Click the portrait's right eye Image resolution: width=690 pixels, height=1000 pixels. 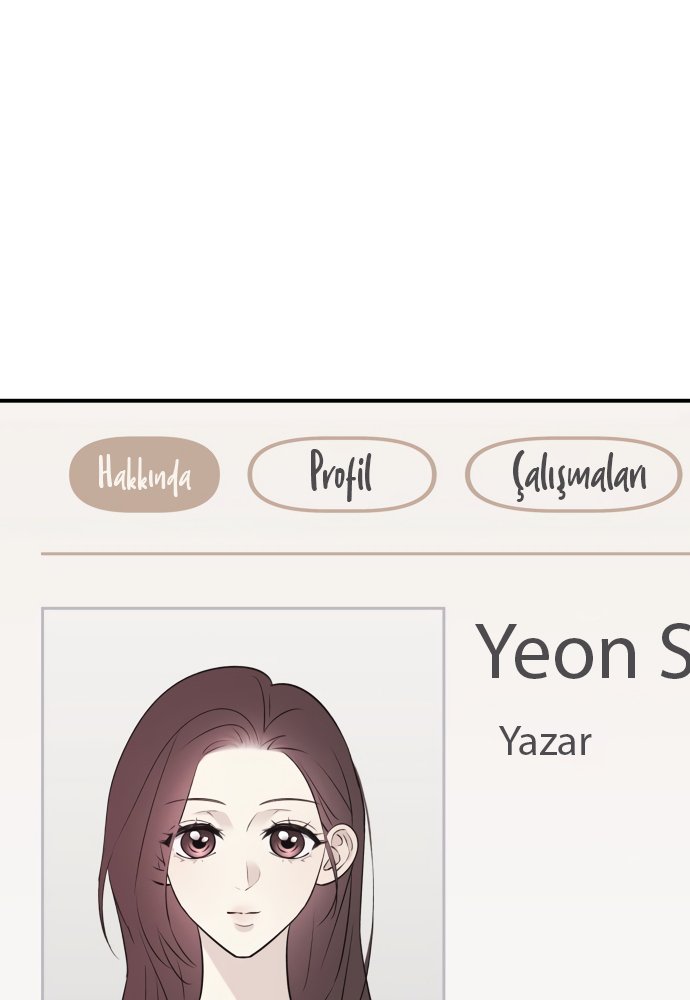click(290, 841)
